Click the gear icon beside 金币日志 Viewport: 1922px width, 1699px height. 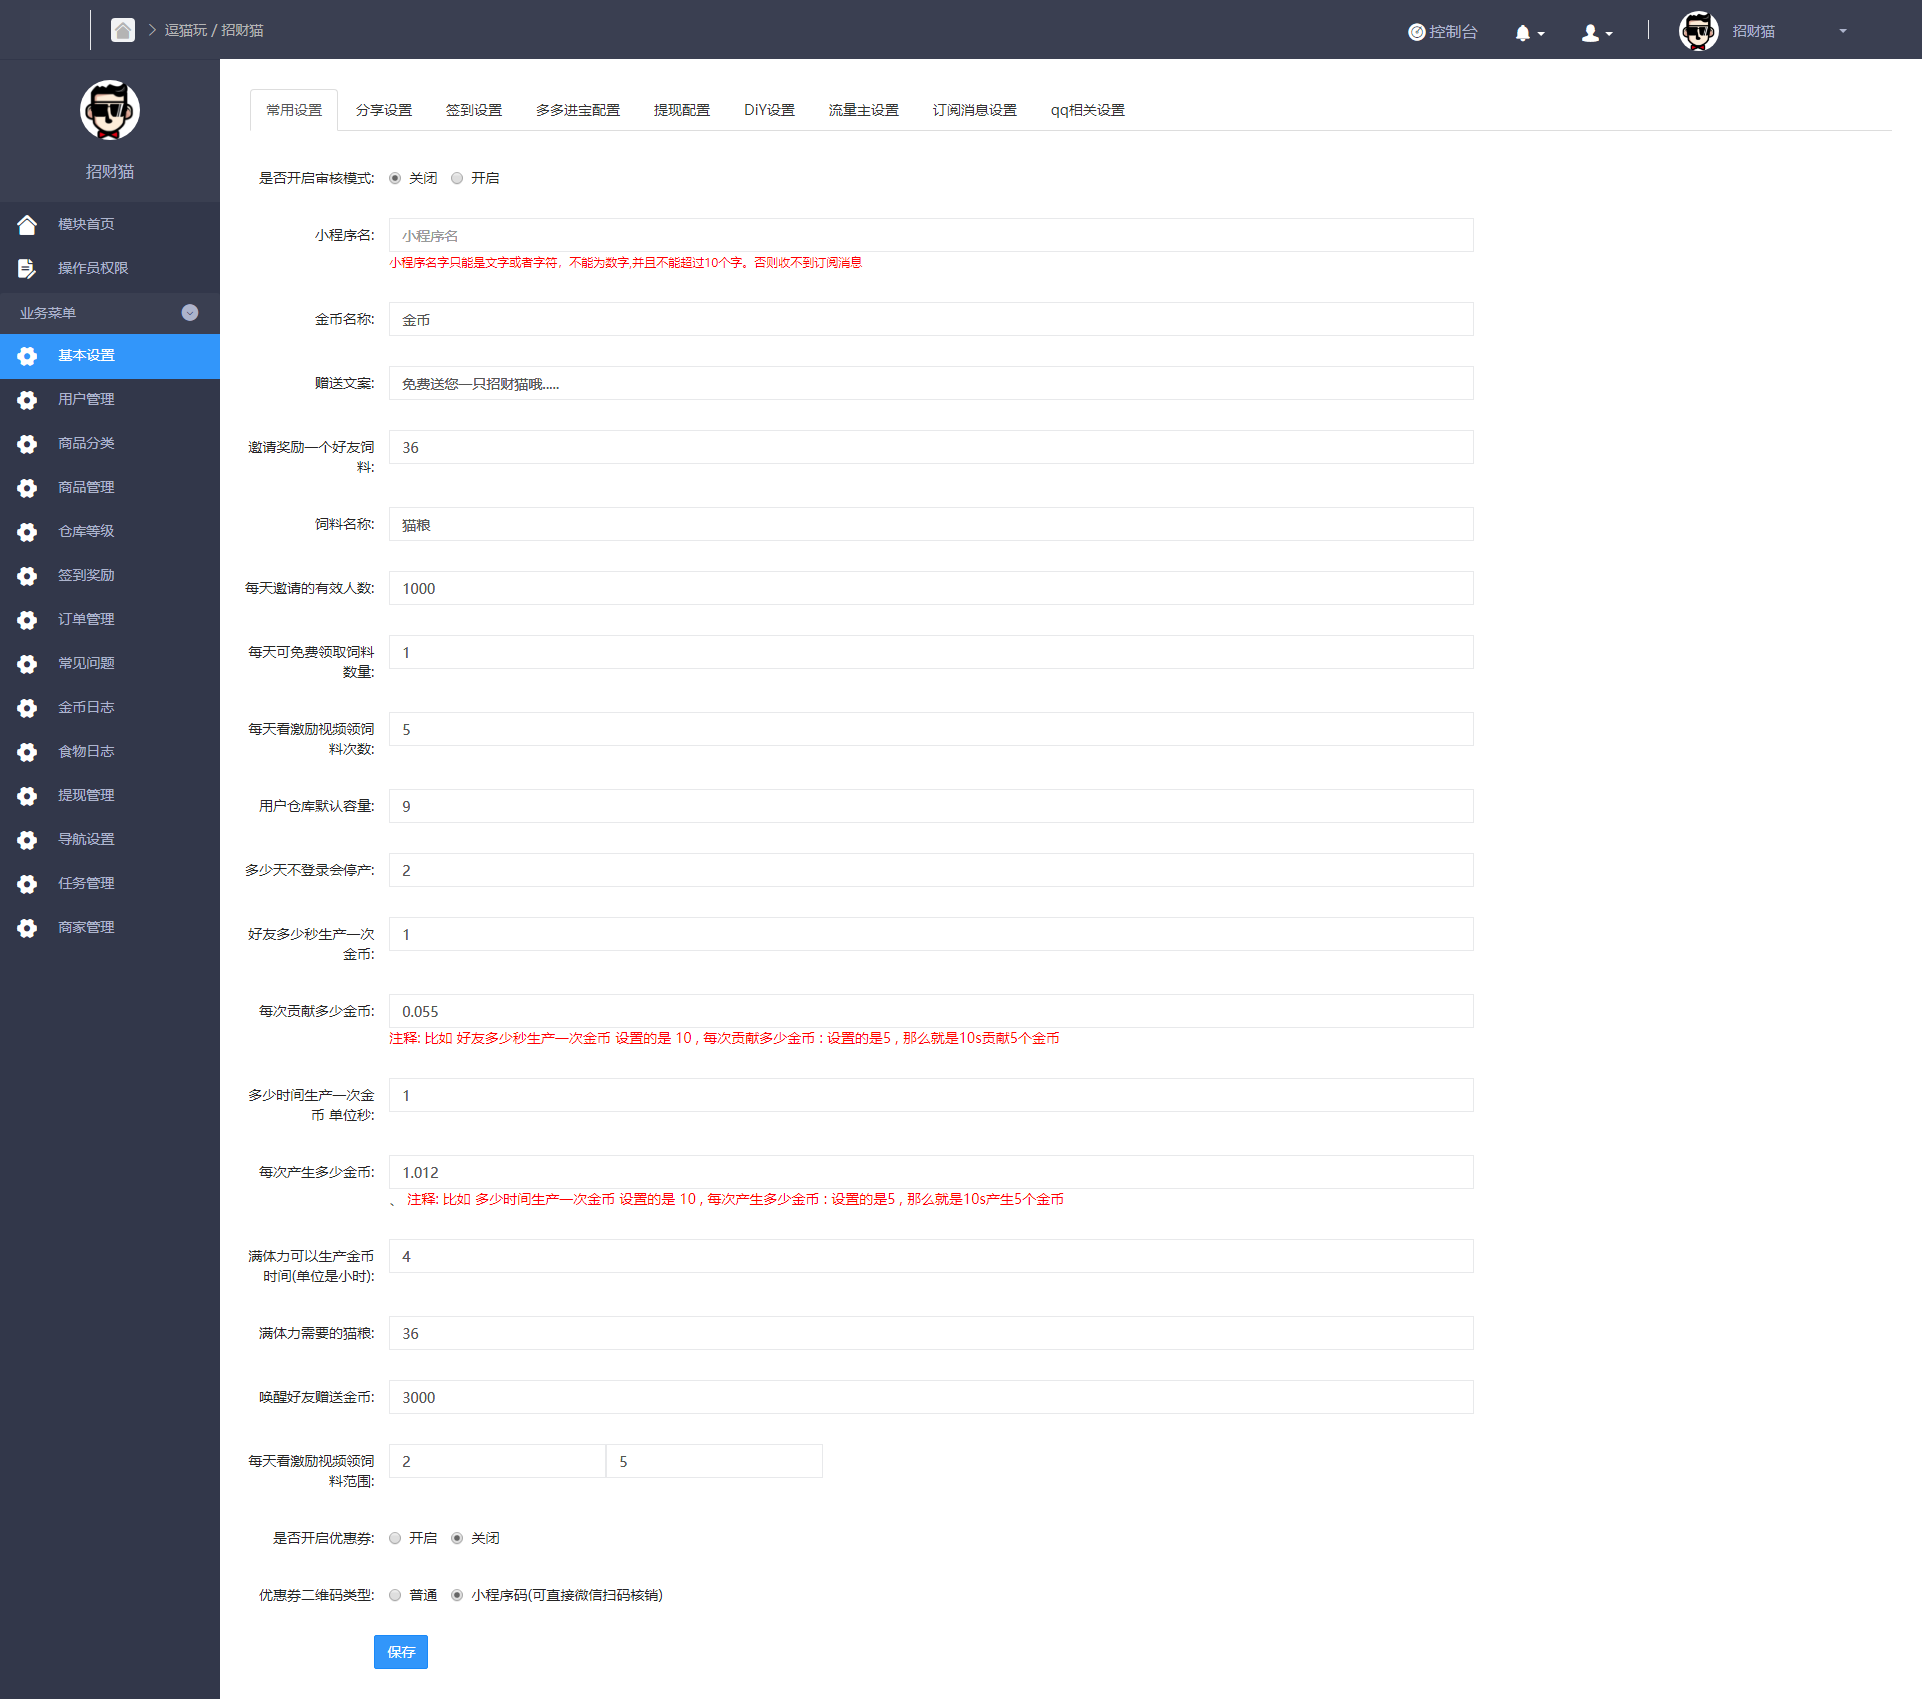click(27, 708)
